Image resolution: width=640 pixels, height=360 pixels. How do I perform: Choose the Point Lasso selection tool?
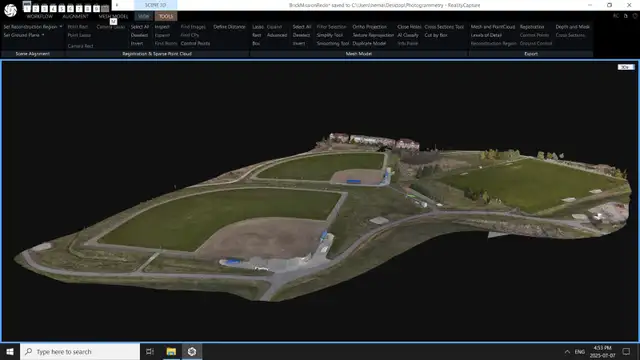click(79, 35)
